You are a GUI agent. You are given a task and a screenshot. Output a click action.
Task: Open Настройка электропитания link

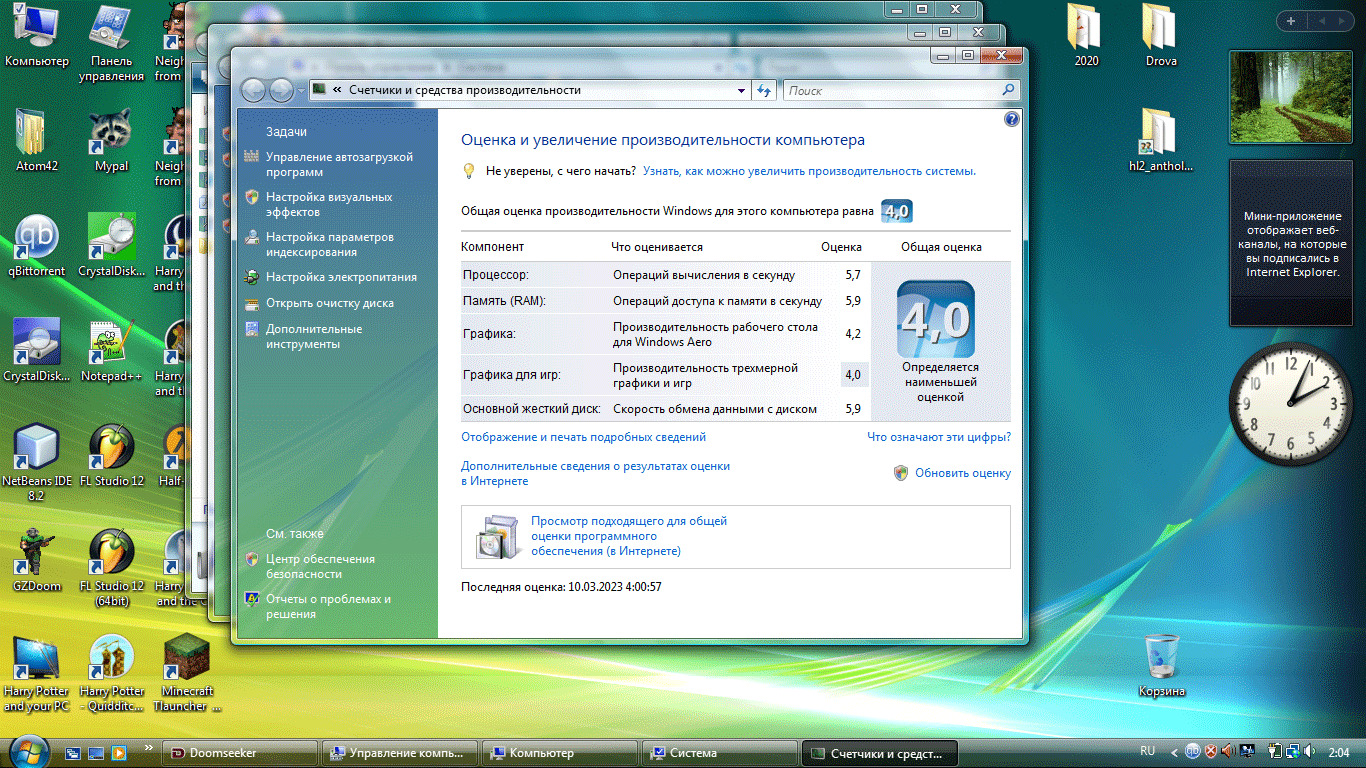pos(341,277)
